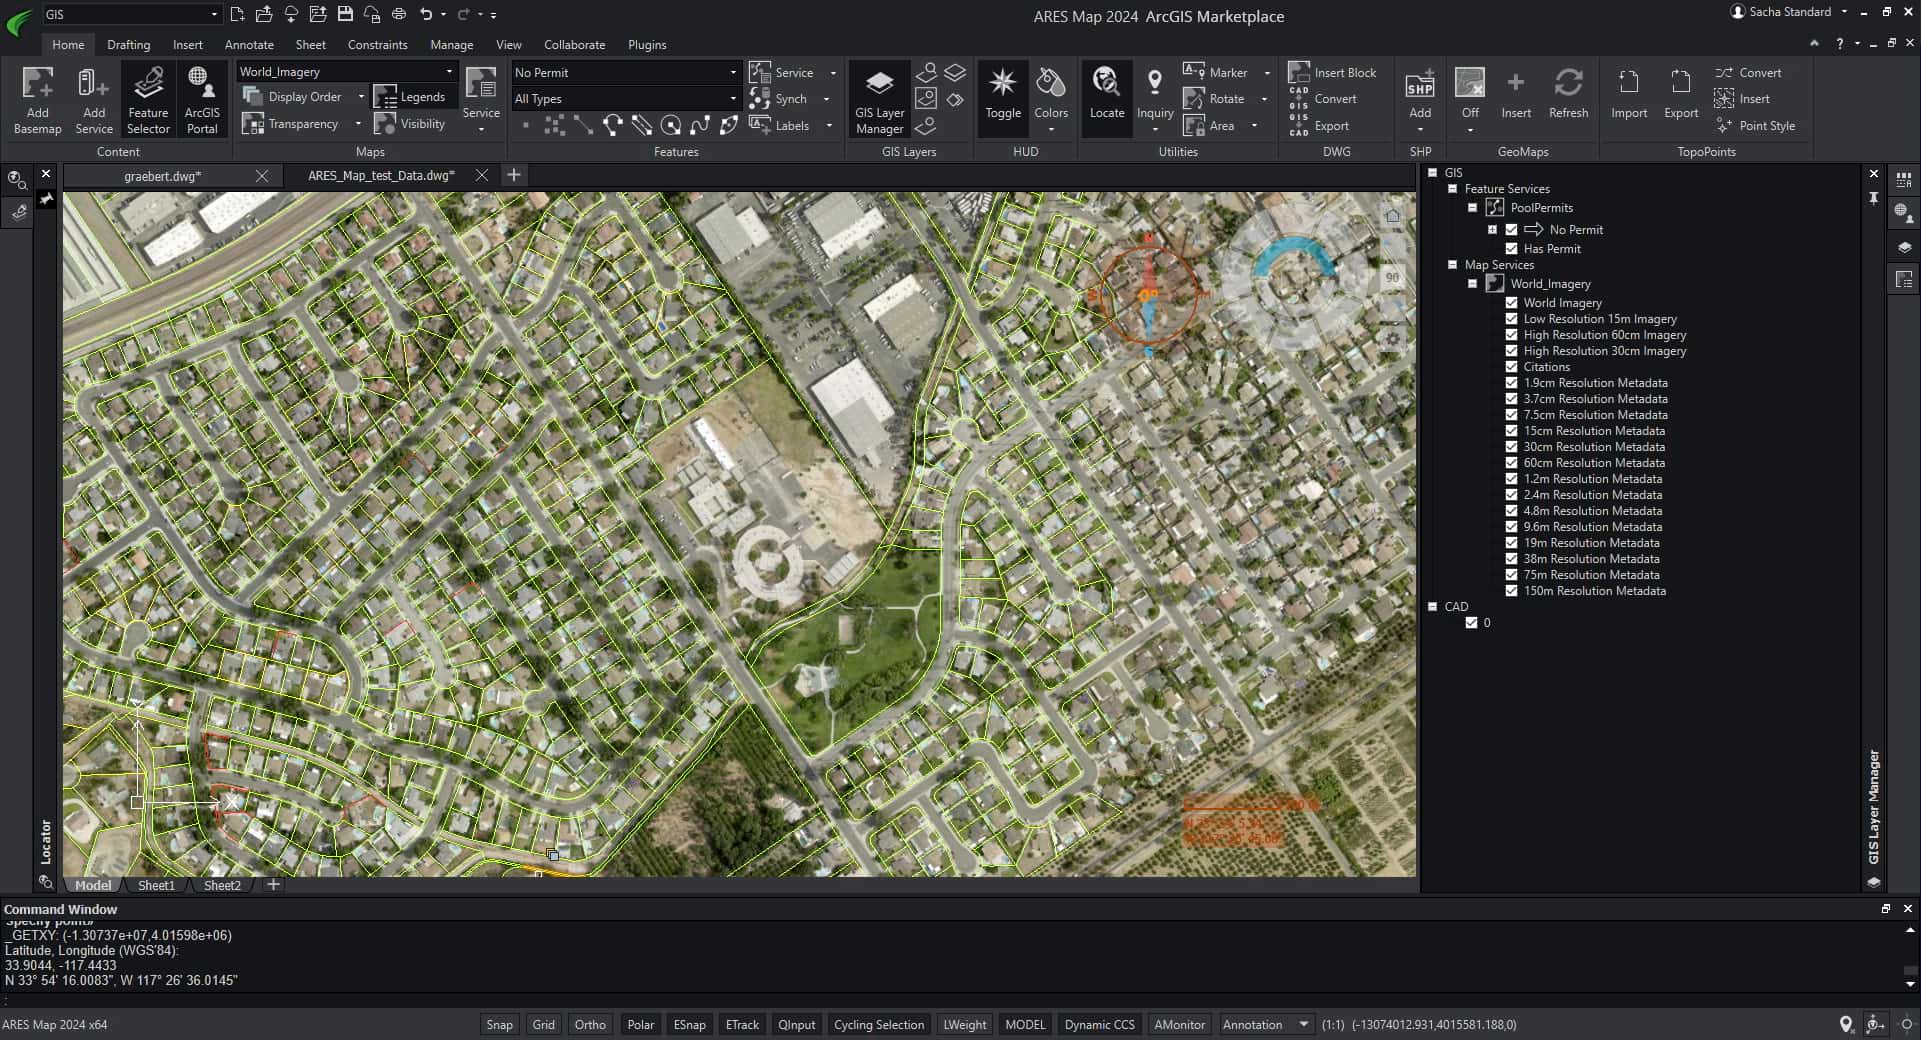
Task: Click the Undo arrow icon
Action: 426,14
